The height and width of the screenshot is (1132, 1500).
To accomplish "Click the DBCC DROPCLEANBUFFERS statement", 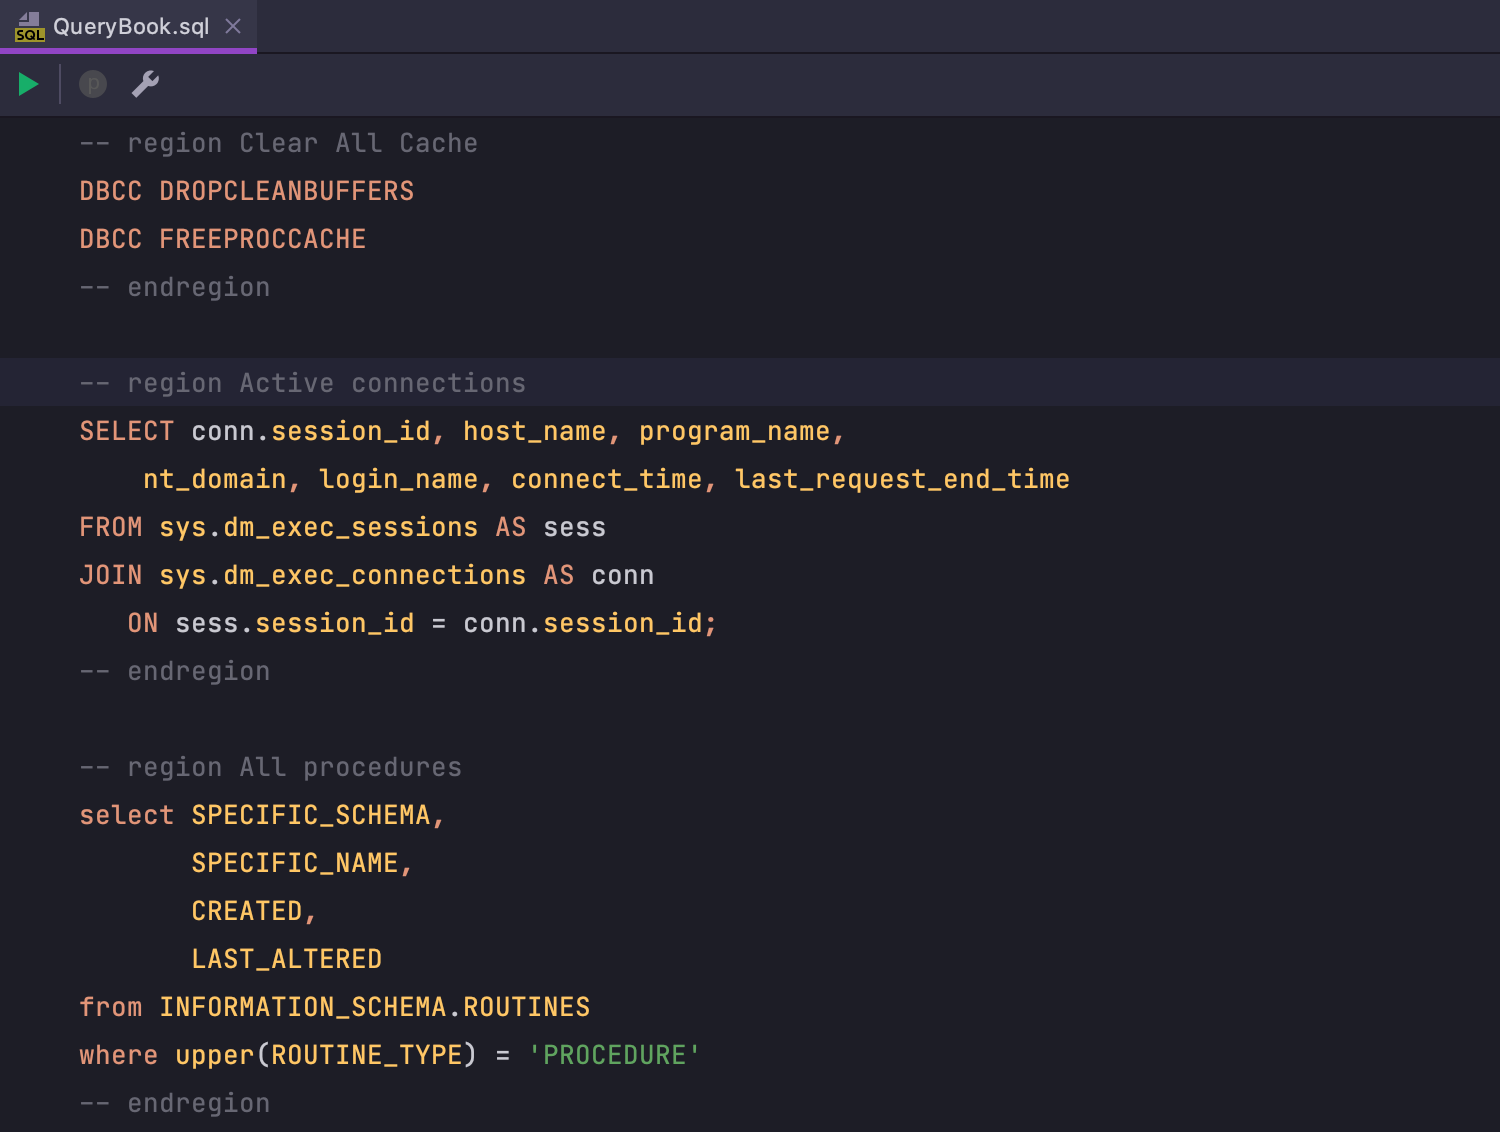I will pos(247,191).
